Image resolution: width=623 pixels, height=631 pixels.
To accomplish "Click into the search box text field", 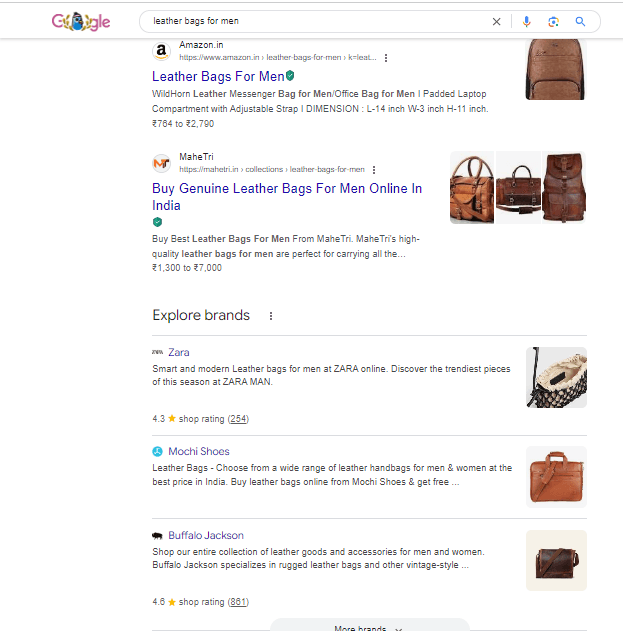I will (318, 21).
